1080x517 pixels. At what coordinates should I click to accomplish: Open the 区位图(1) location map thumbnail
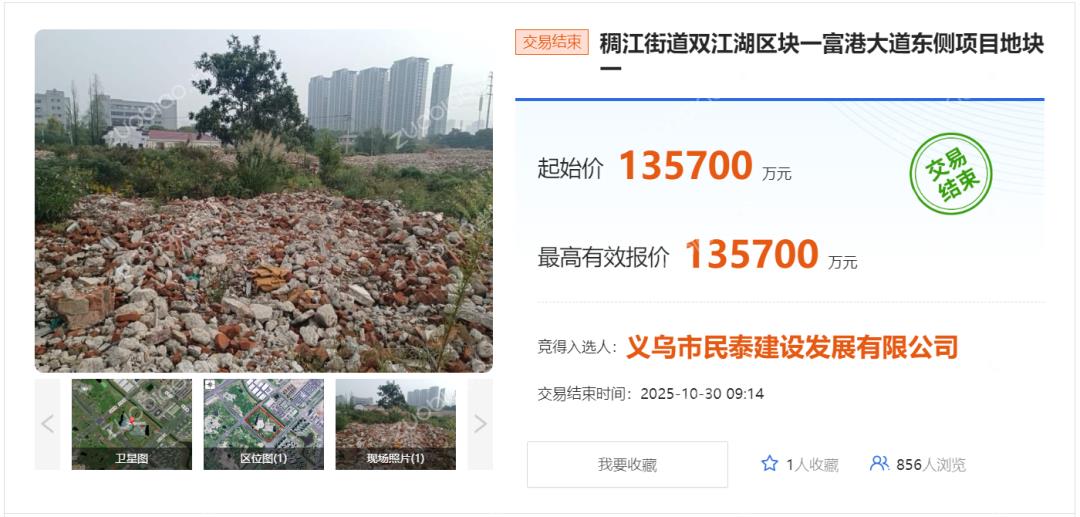[264, 424]
